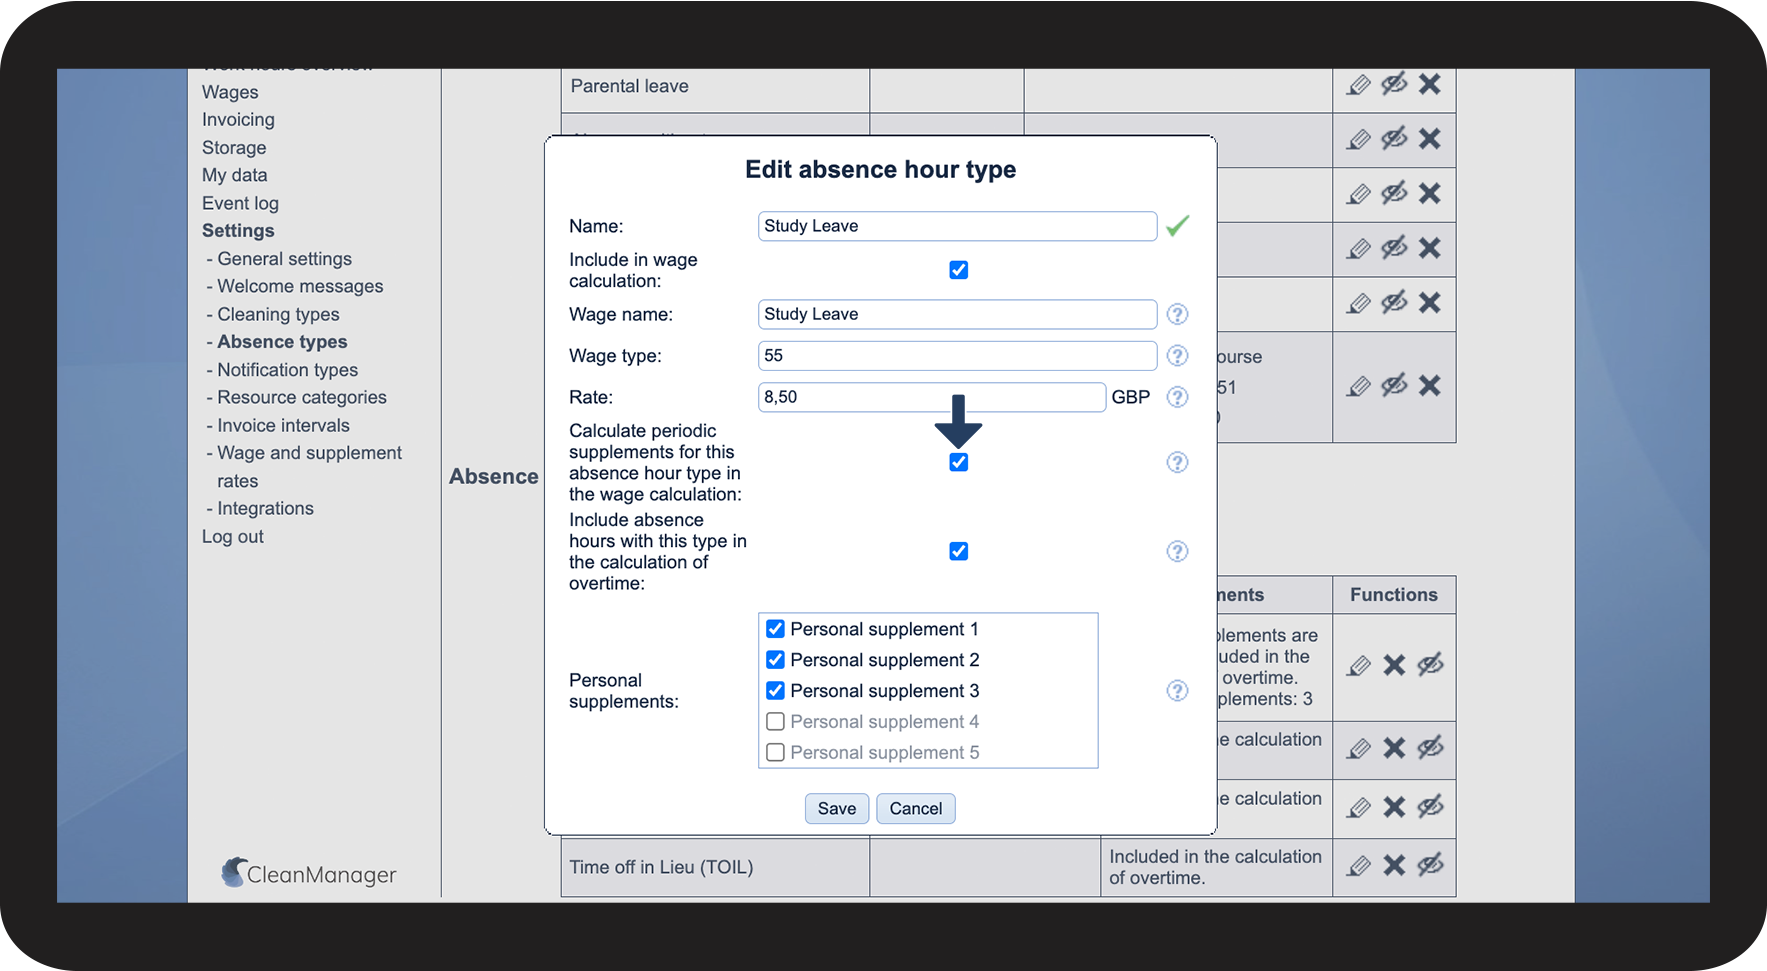
Task: Click the Wage type input field
Action: pos(957,356)
